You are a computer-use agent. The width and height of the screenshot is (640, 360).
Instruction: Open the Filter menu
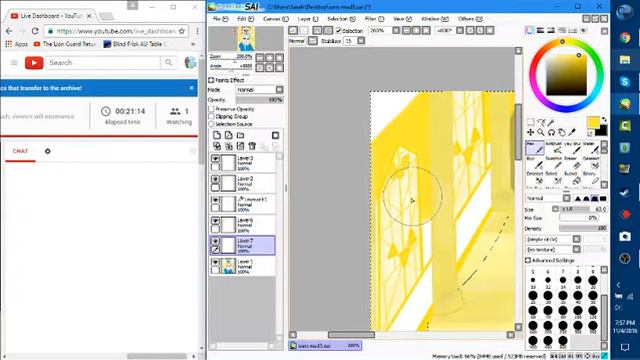click(374, 19)
